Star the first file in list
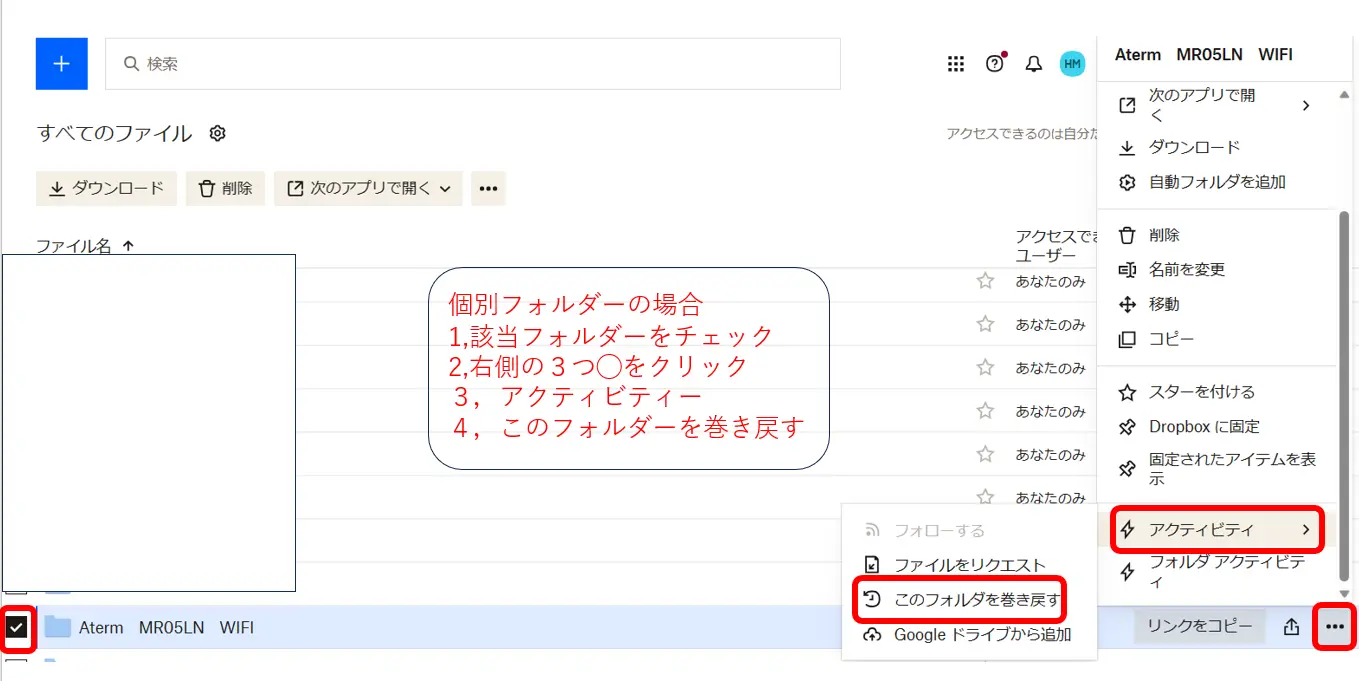 985,281
